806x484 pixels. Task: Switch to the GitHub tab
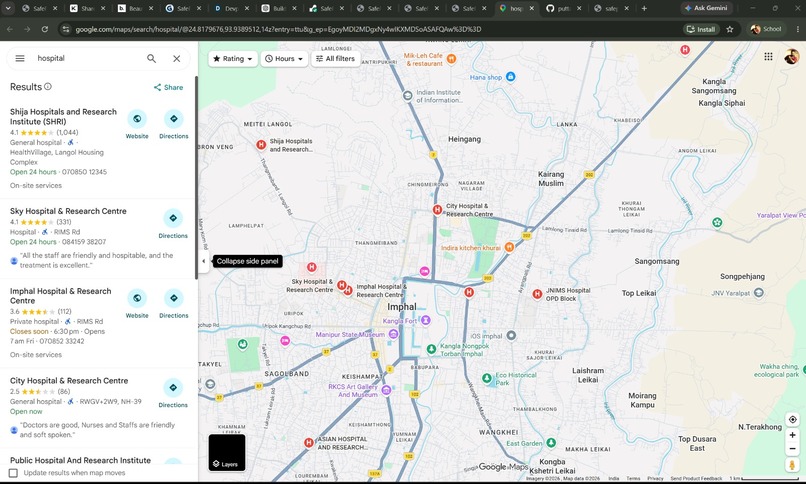(x=564, y=8)
